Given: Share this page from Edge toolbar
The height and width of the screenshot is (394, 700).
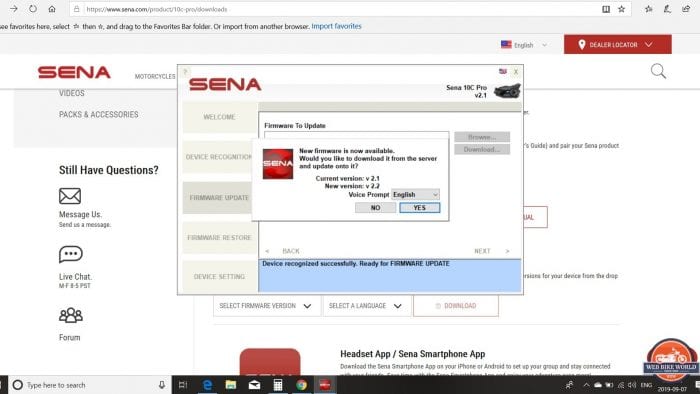Looking at the screenshot, I should click(686, 9).
